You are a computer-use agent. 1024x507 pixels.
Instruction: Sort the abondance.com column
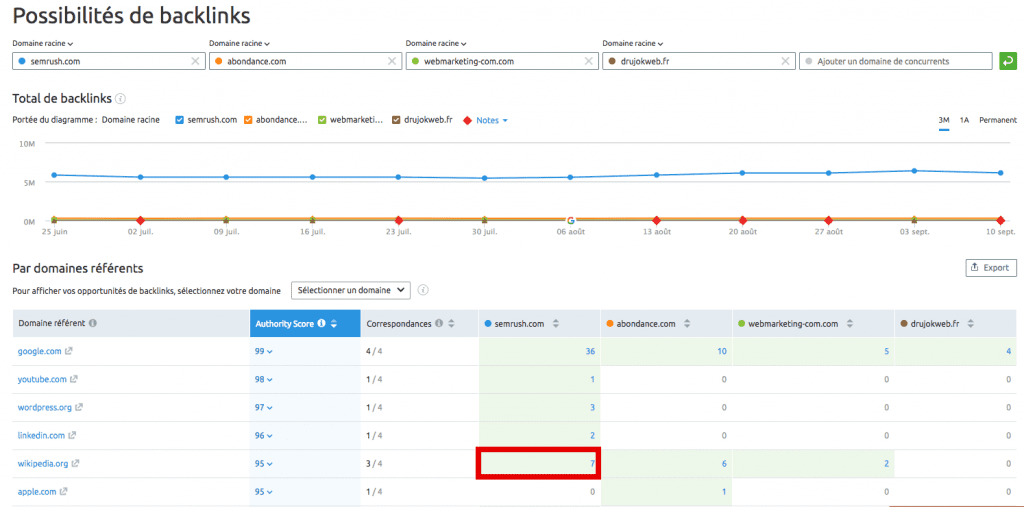(685, 323)
